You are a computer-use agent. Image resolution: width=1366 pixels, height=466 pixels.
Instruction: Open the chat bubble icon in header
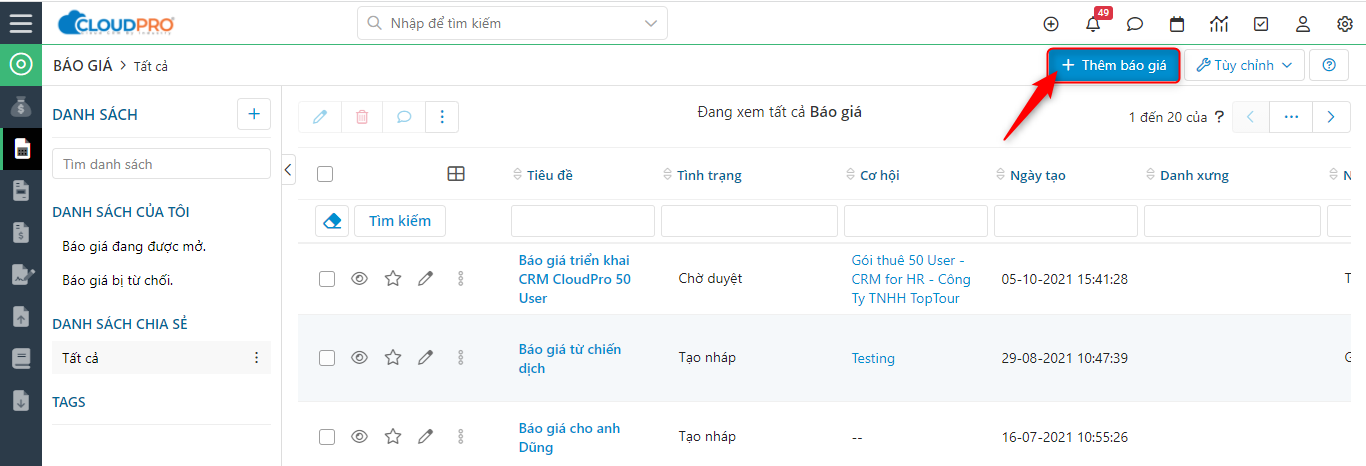(x=1135, y=24)
